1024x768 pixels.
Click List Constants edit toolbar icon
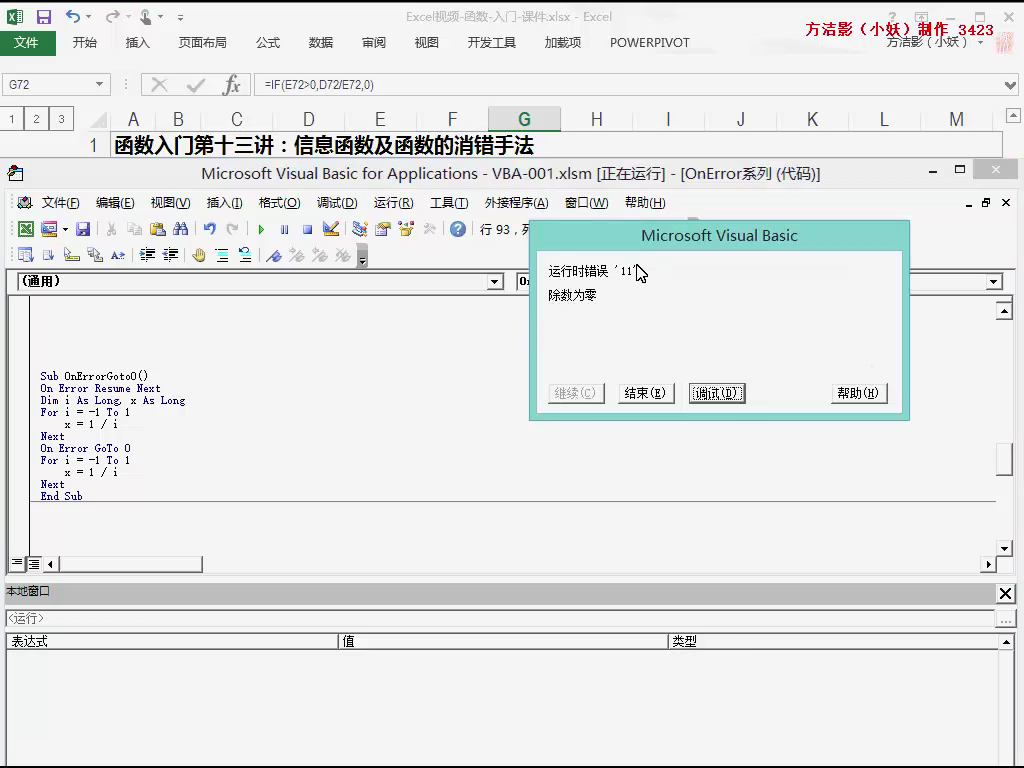click(48, 255)
